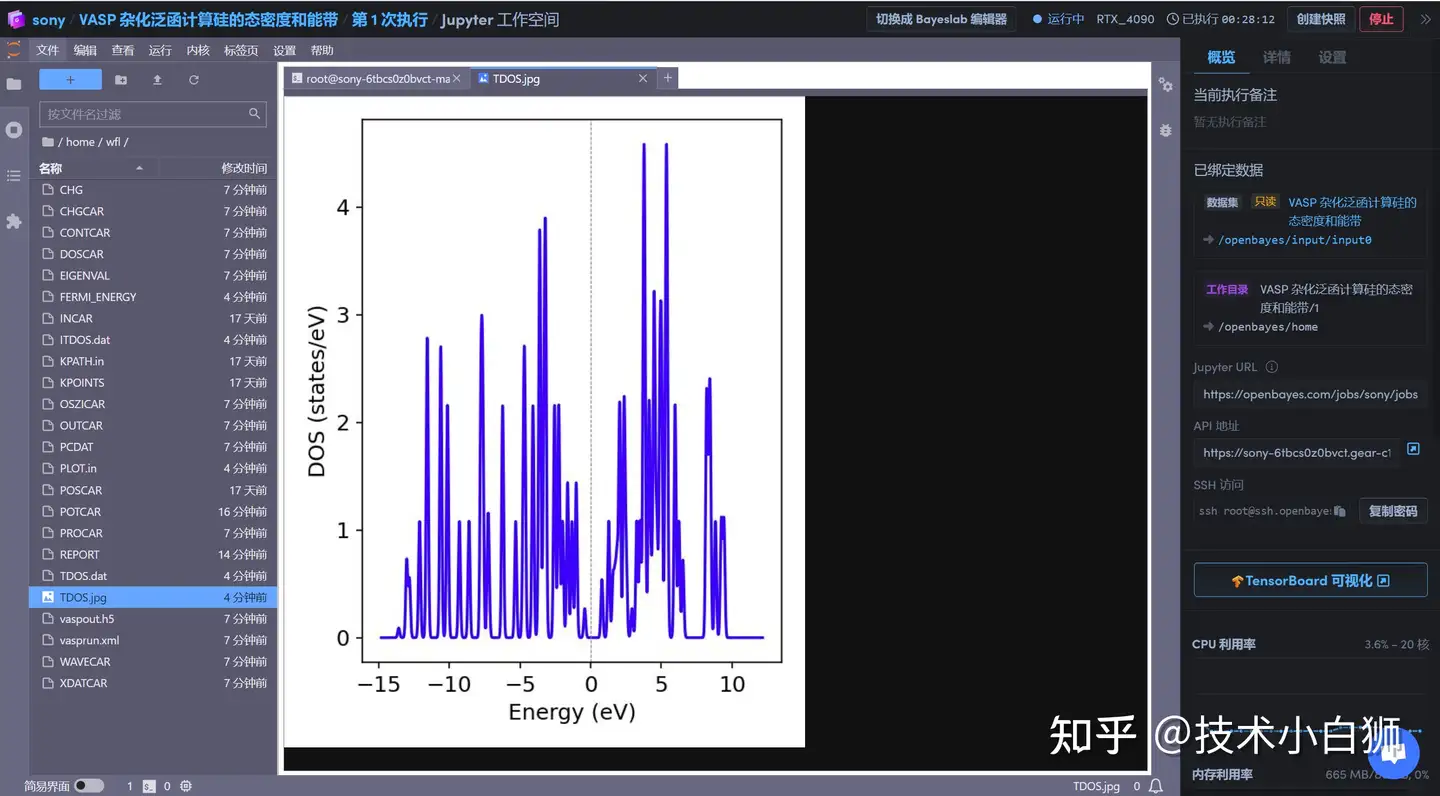Select the WAVECAR file
This screenshot has height=796, width=1440.
click(x=154, y=662)
